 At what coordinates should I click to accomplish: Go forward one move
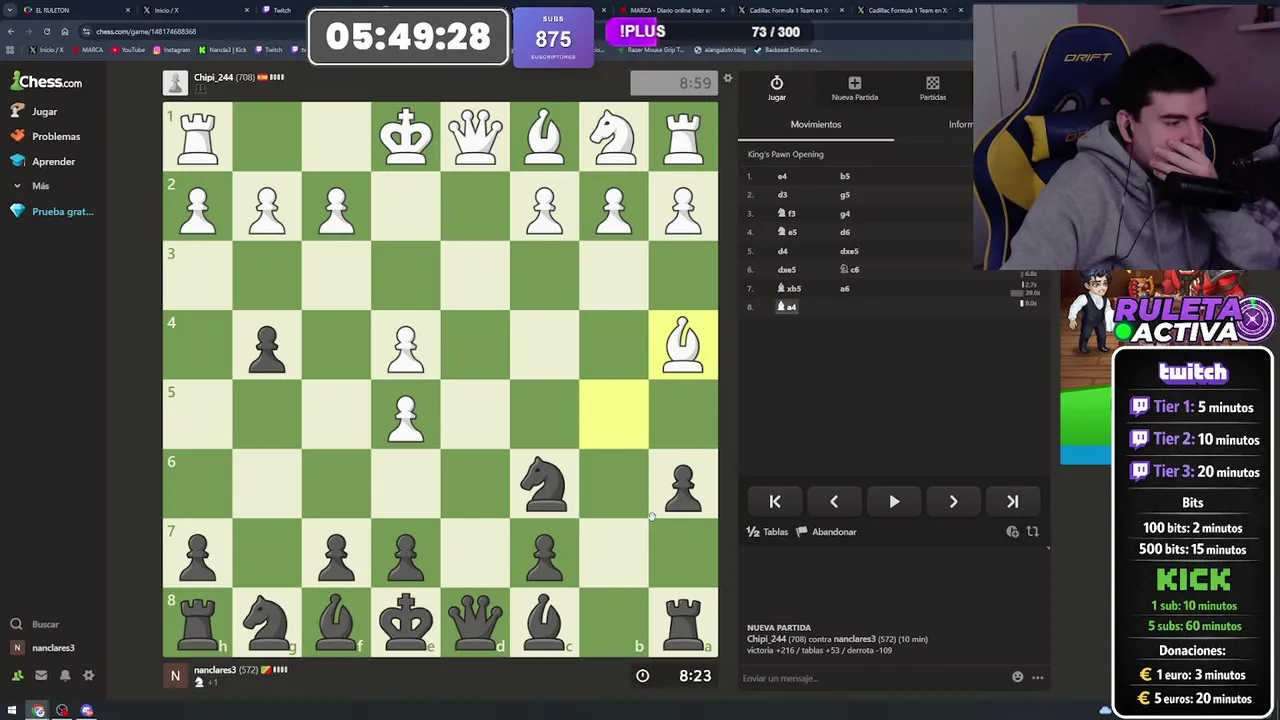point(953,502)
